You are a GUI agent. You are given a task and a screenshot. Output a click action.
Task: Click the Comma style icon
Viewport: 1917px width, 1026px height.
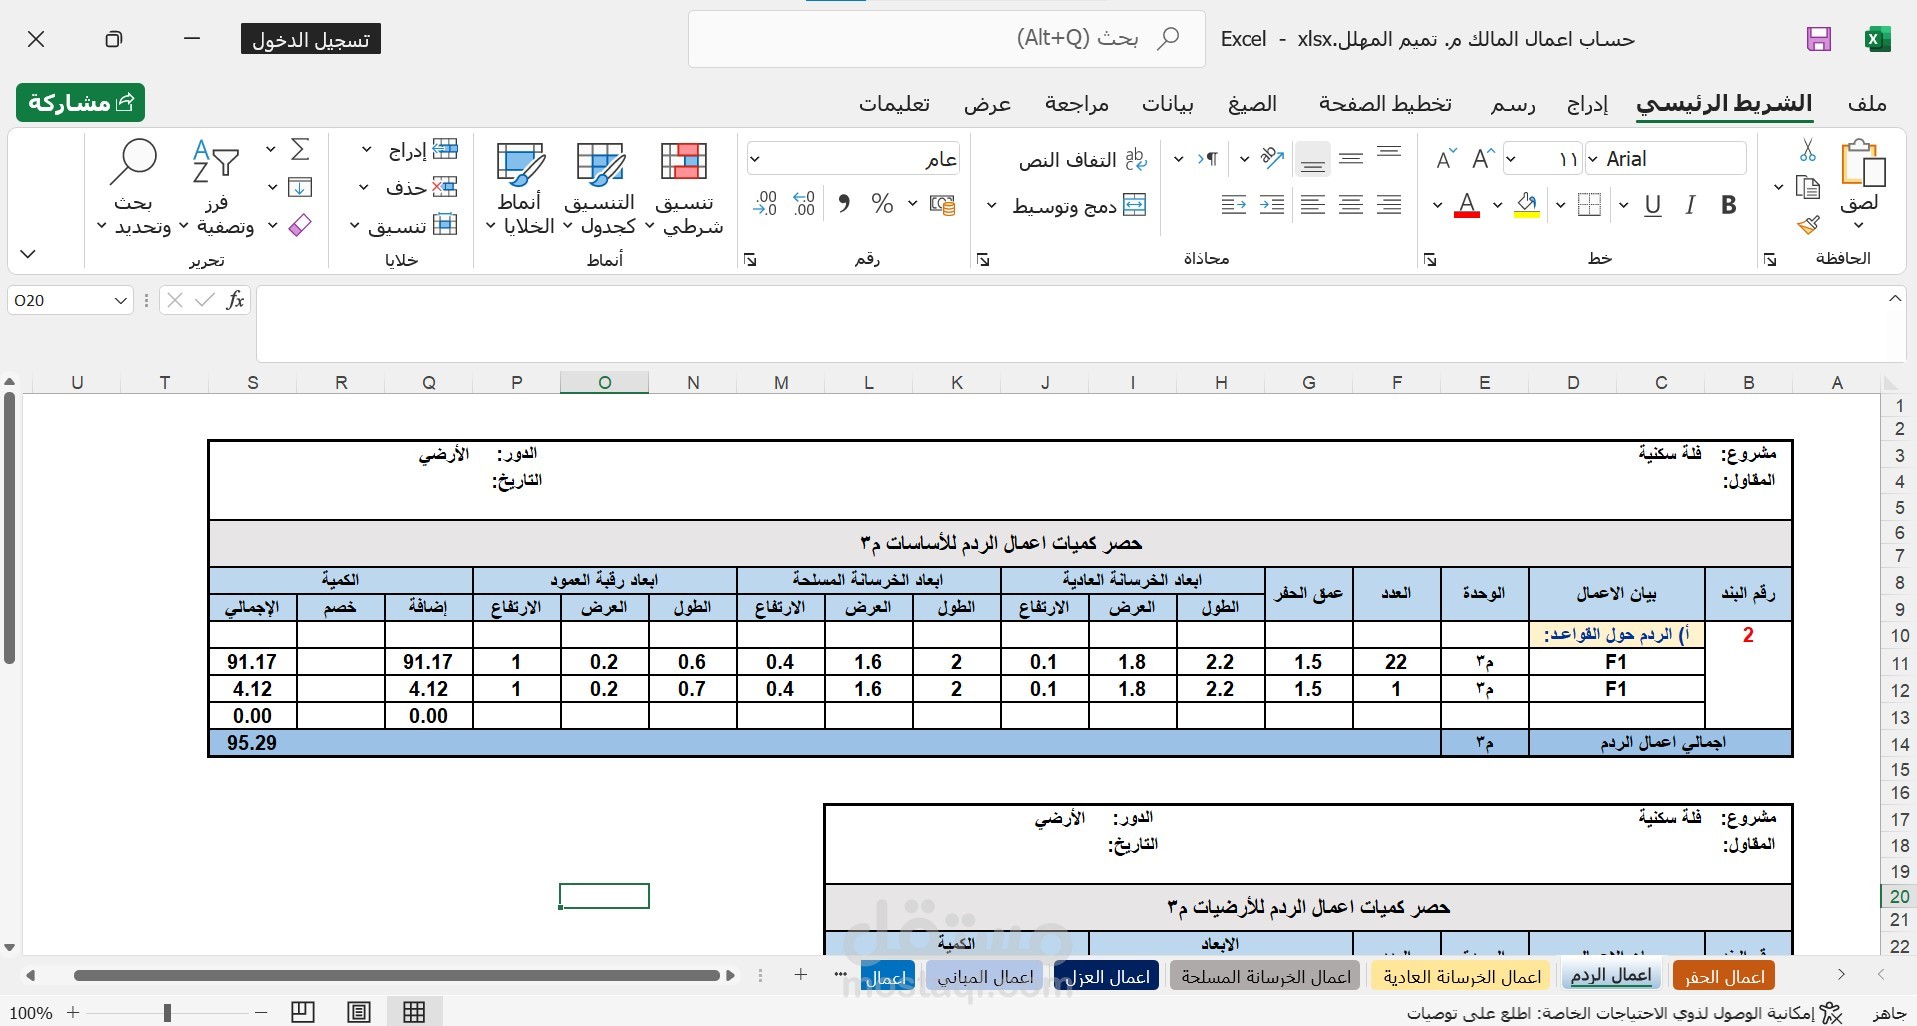coord(844,205)
